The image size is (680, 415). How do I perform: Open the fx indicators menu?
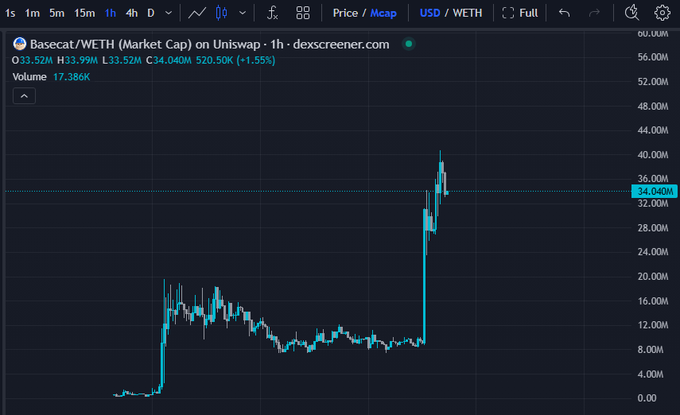coord(272,13)
